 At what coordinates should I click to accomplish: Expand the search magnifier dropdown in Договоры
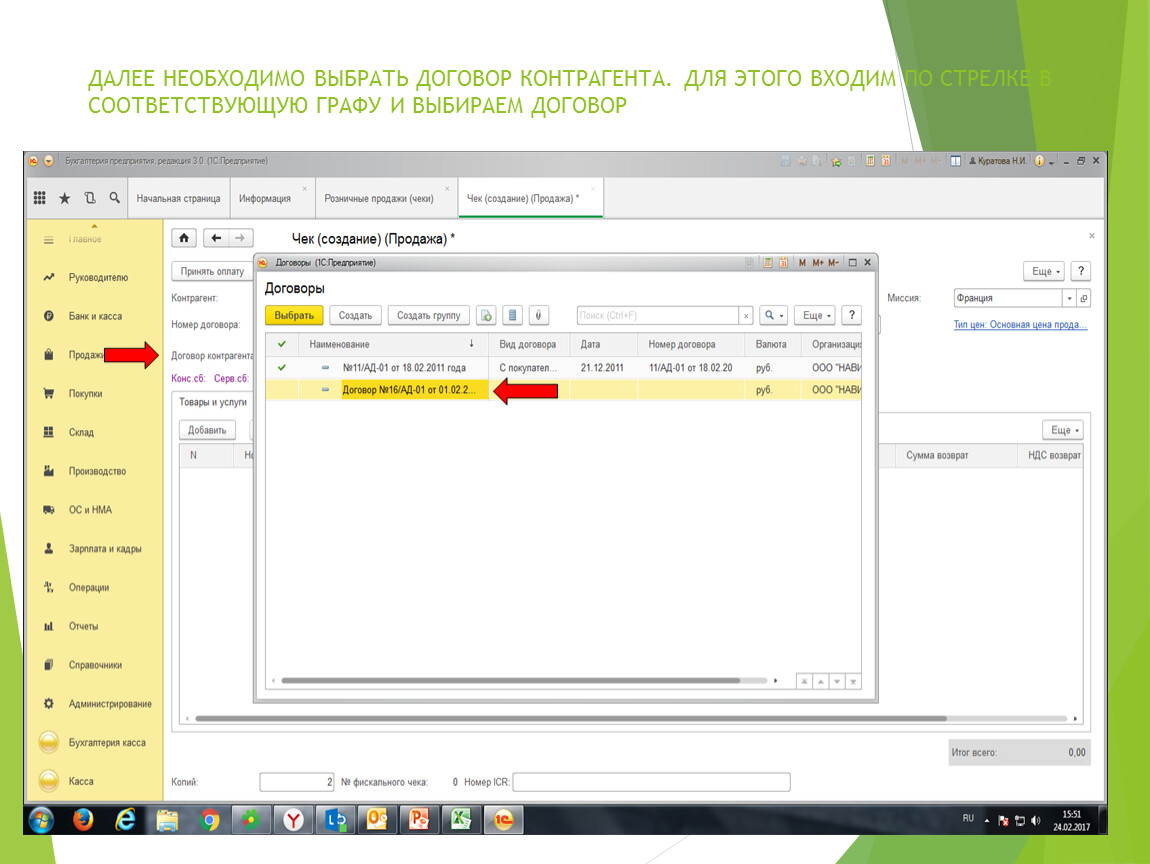tap(774, 315)
